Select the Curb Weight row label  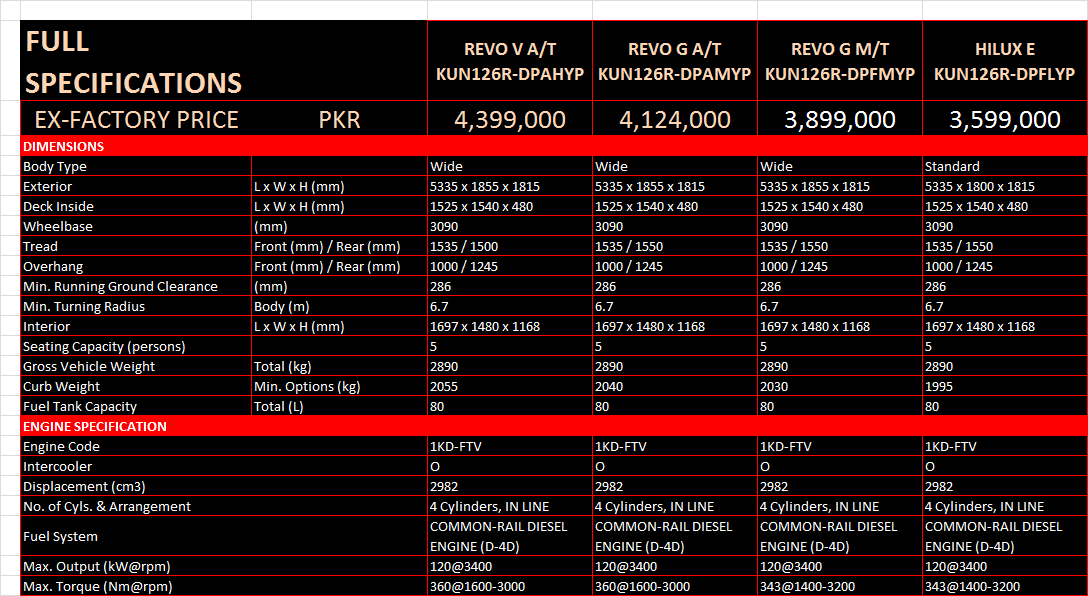(136, 386)
